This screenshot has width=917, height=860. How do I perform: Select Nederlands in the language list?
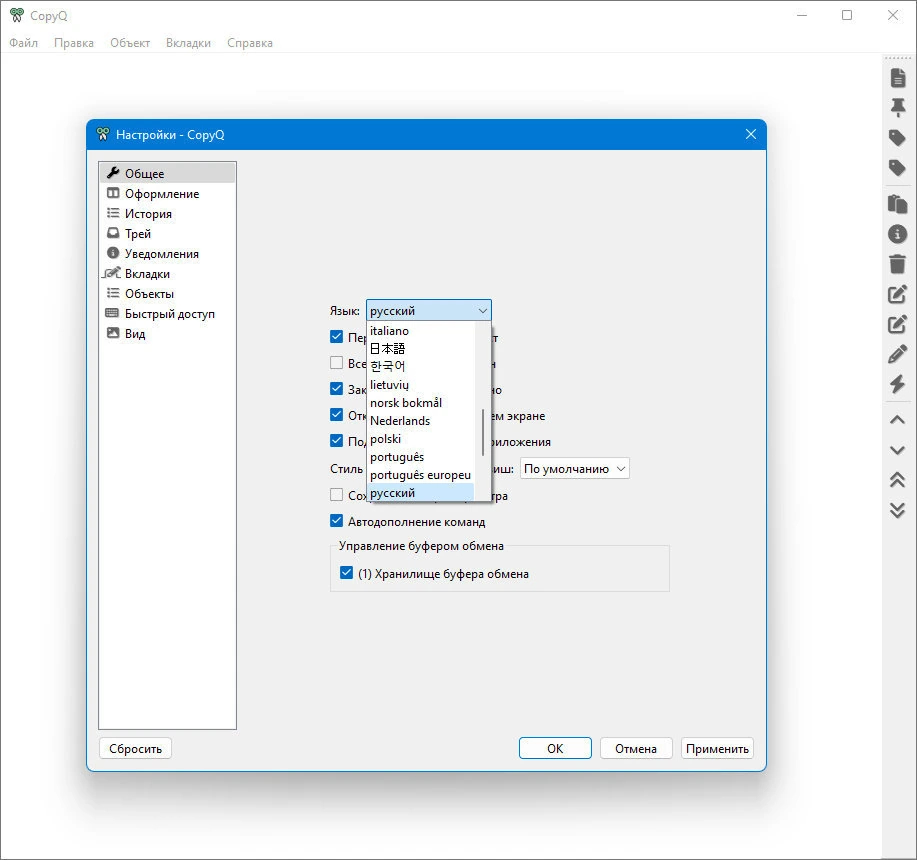[420, 421]
